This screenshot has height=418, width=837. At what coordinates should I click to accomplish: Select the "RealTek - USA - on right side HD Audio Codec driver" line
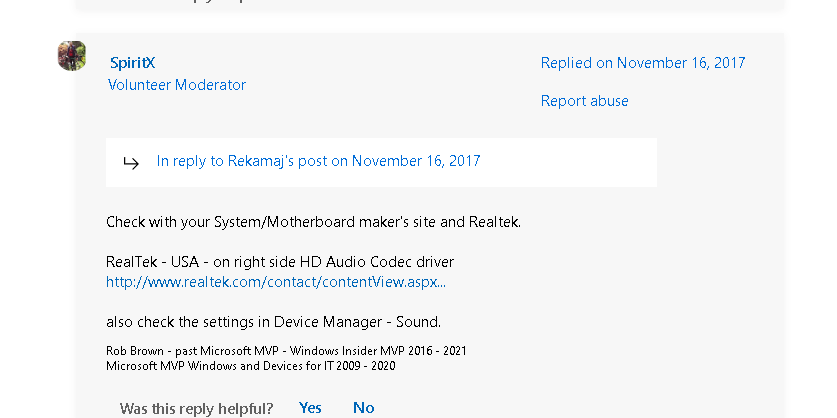(x=280, y=262)
